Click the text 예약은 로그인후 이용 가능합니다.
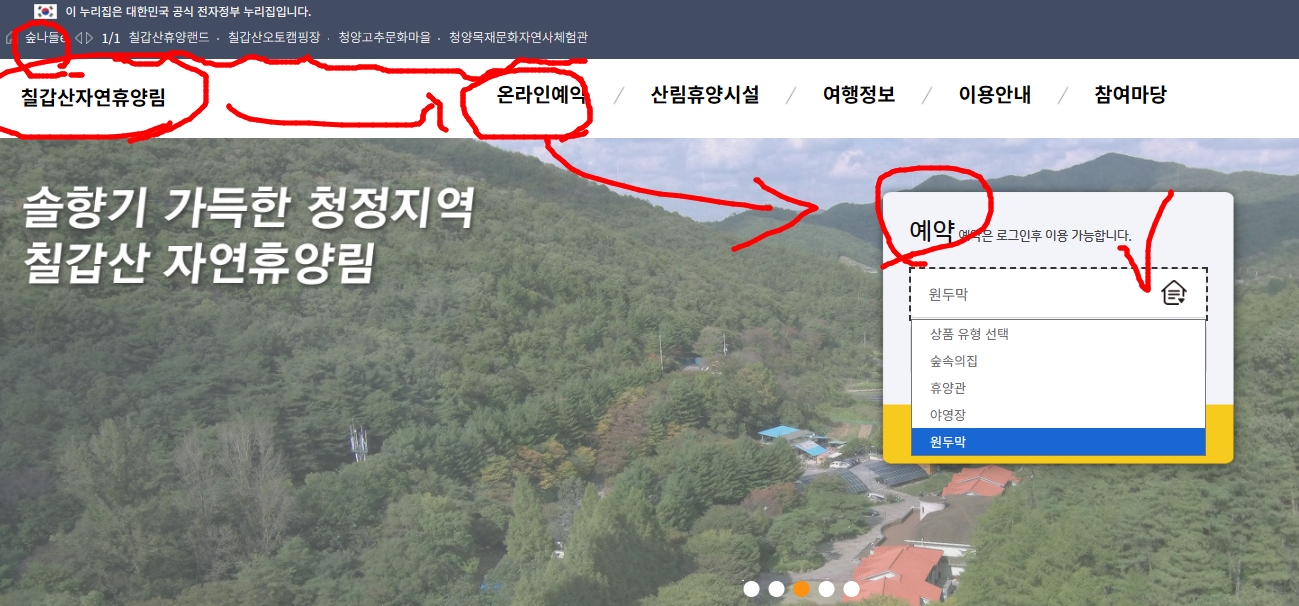This screenshot has width=1299, height=606. 1045,235
